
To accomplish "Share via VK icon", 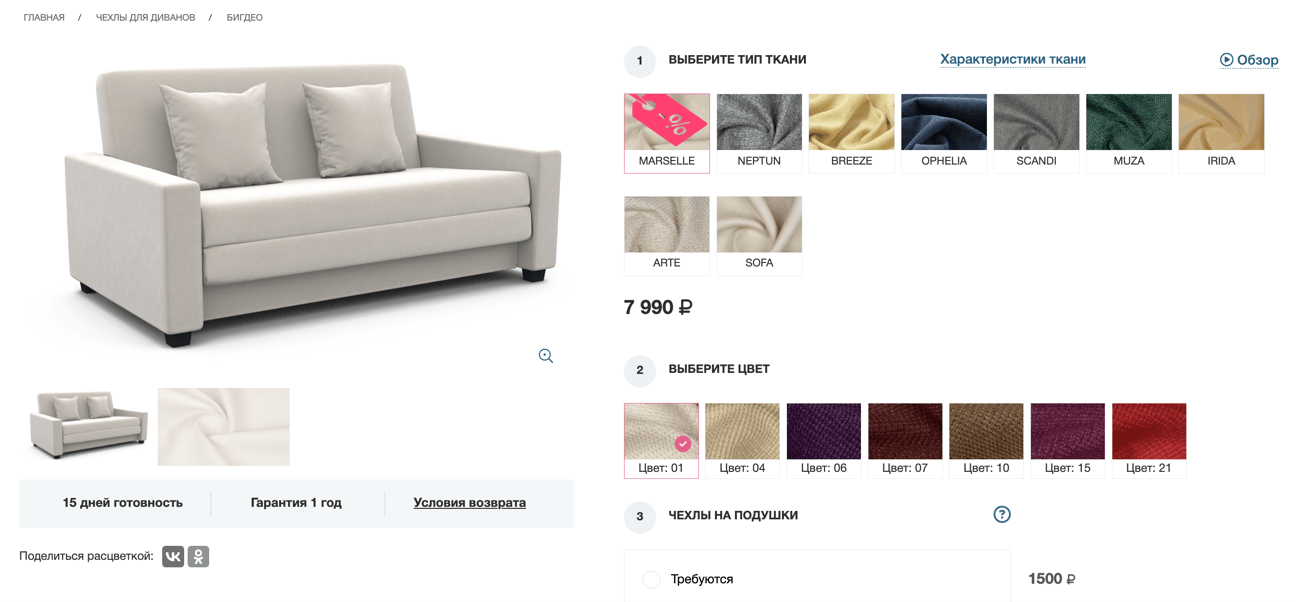I will [x=173, y=557].
